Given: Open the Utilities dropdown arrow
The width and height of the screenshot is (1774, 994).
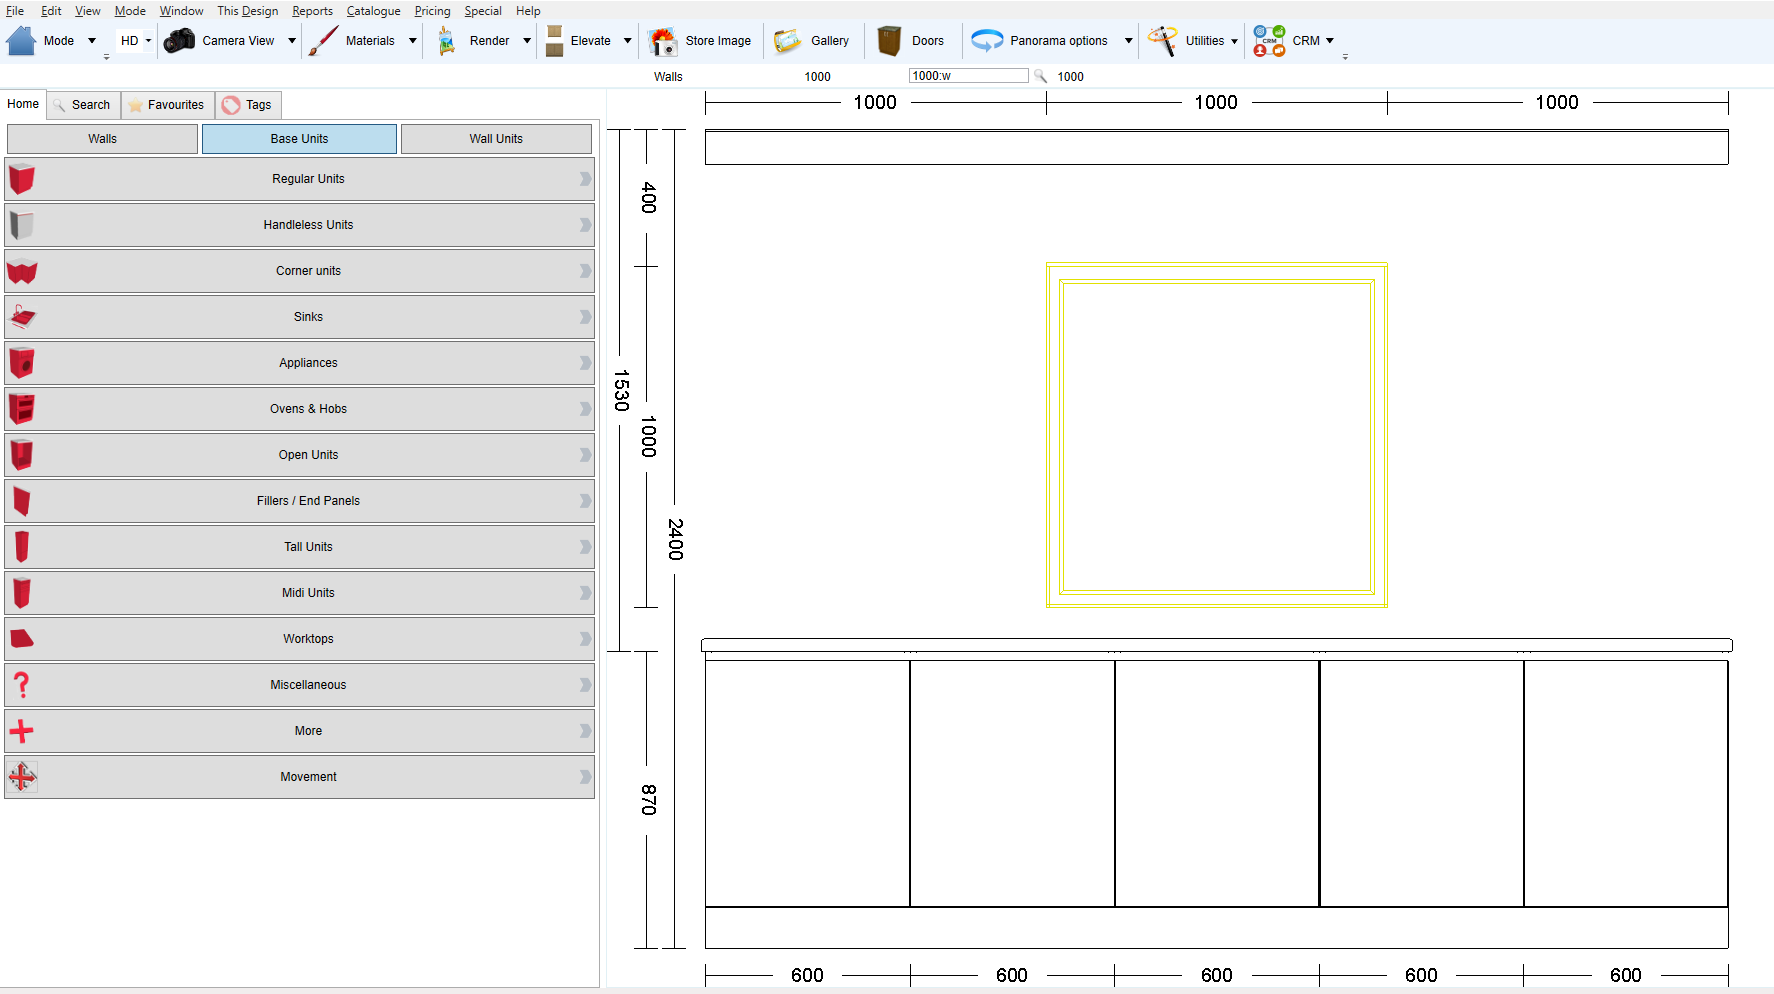Looking at the screenshot, I should click(1234, 41).
